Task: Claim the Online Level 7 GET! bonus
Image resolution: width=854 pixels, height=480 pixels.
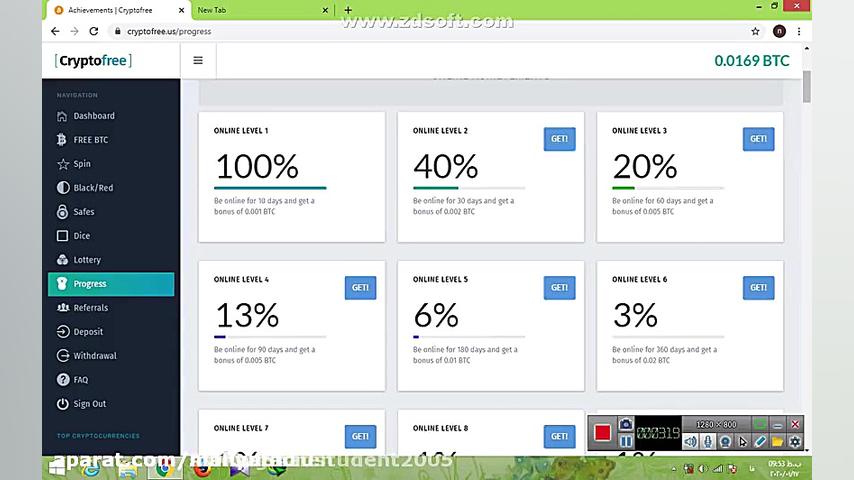Action: (360, 436)
